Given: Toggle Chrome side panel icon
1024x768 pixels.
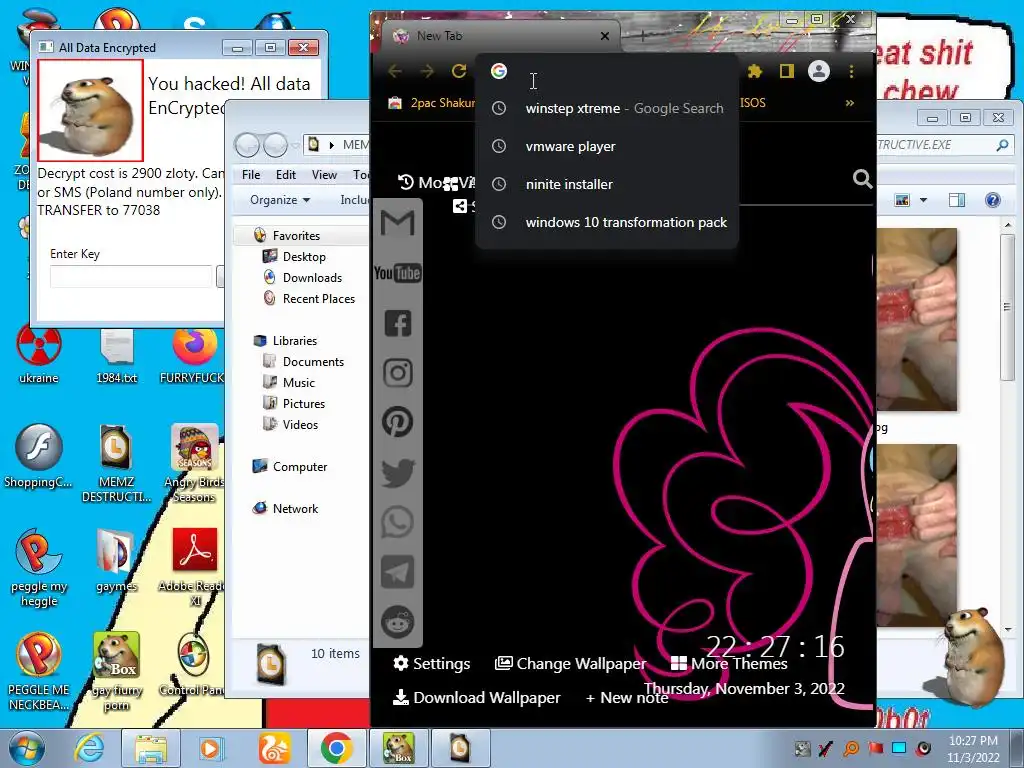Looking at the screenshot, I should tap(787, 71).
